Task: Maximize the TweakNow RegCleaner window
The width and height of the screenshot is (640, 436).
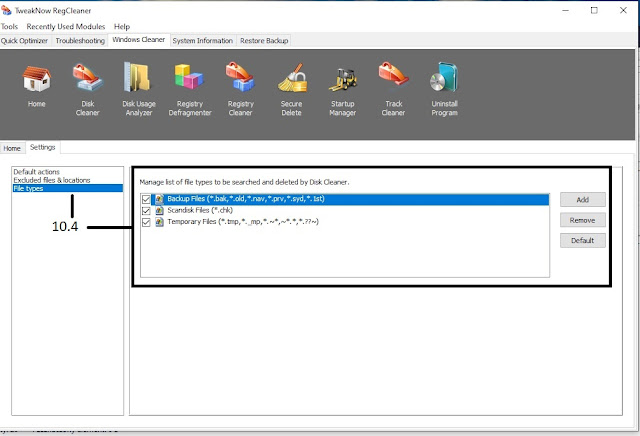Action: tap(594, 11)
